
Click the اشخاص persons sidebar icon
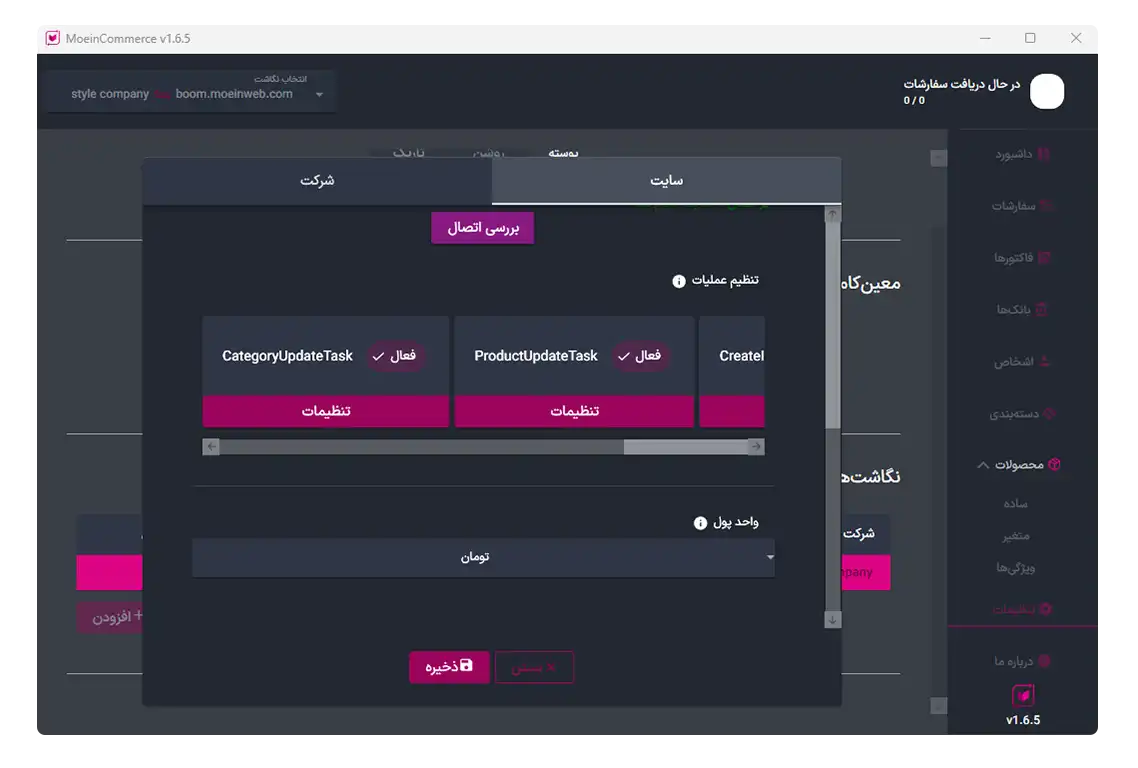click(1045, 361)
